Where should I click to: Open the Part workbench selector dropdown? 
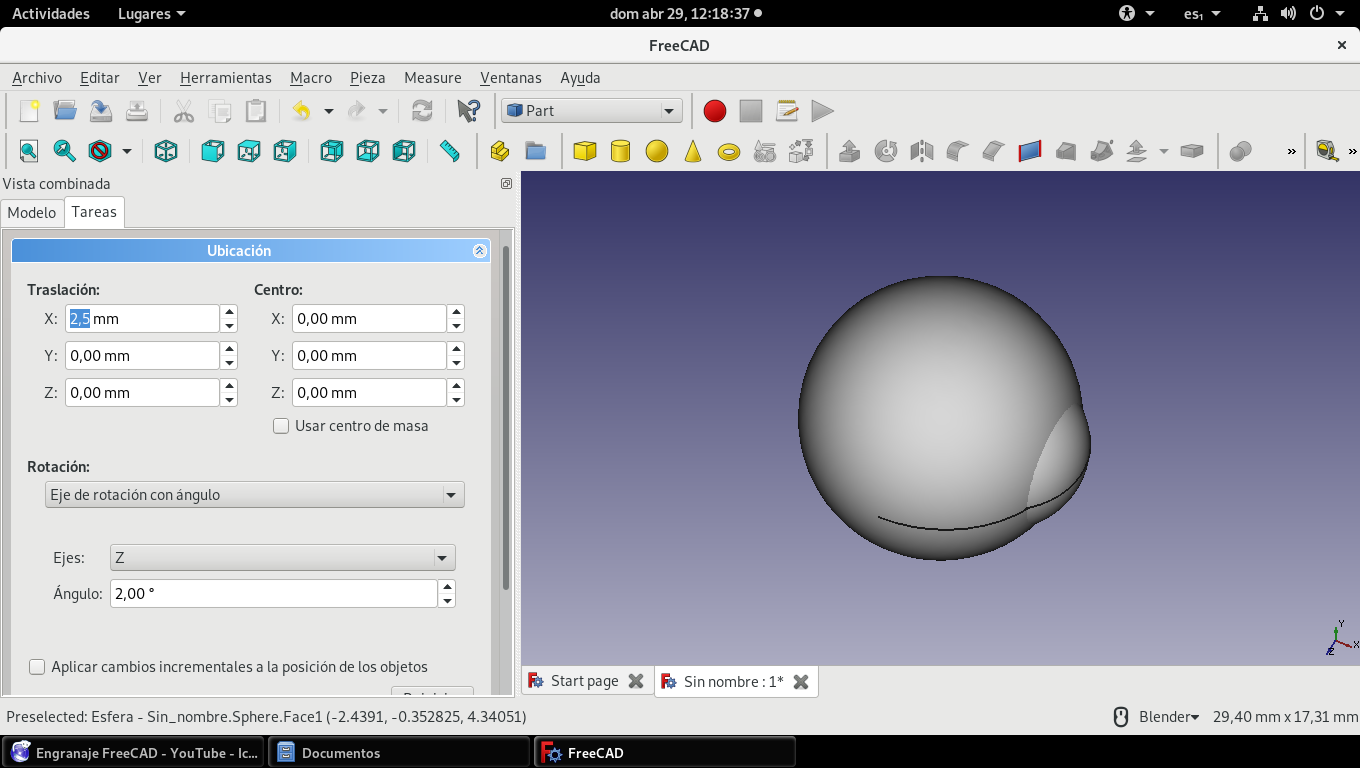tap(592, 111)
